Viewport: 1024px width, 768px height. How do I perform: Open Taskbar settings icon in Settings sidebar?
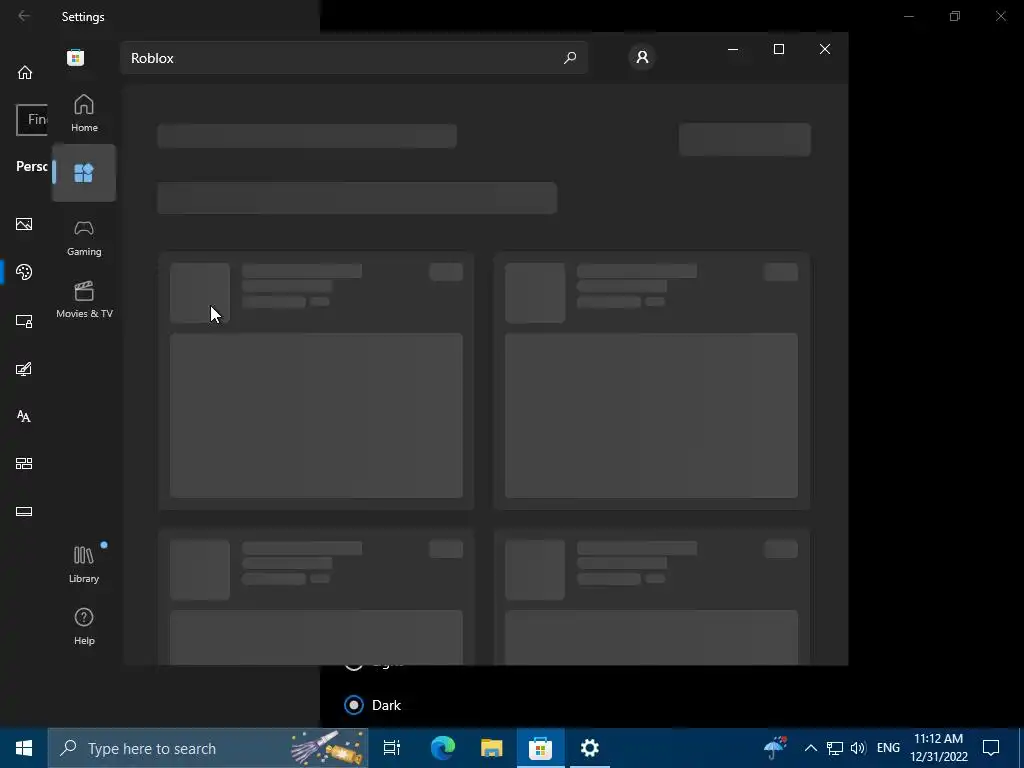pyautogui.click(x=24, y=511)
